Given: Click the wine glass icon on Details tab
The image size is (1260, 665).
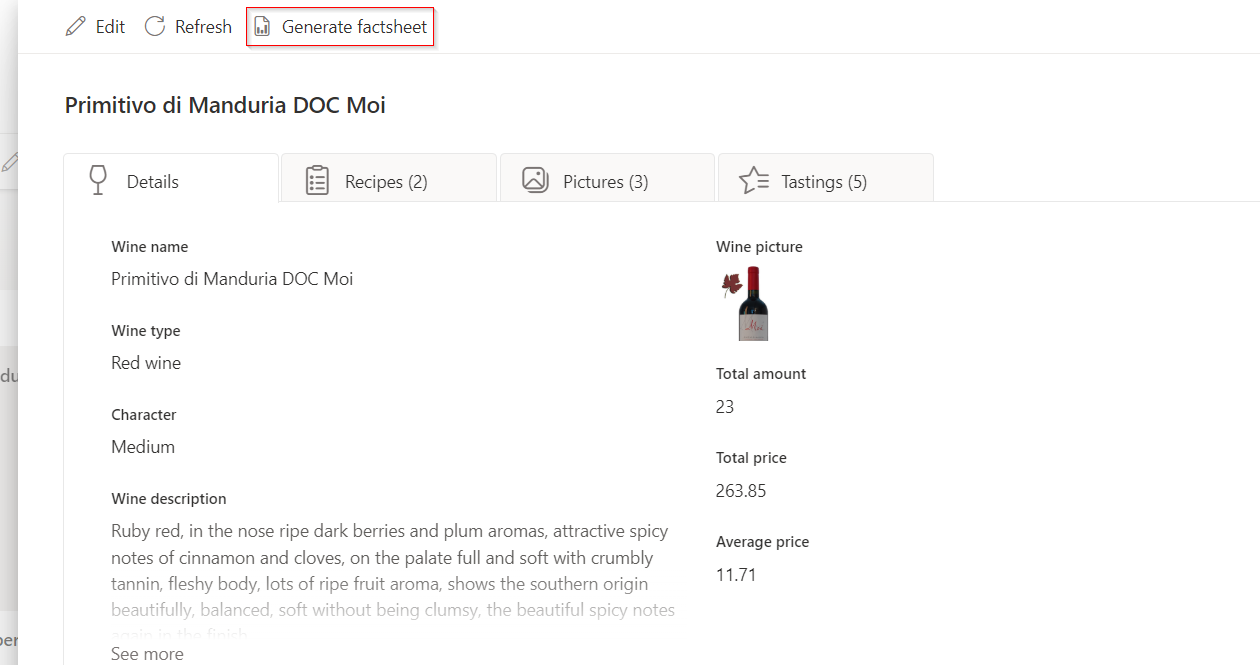Looking at the screenshot, I should 98,180.
